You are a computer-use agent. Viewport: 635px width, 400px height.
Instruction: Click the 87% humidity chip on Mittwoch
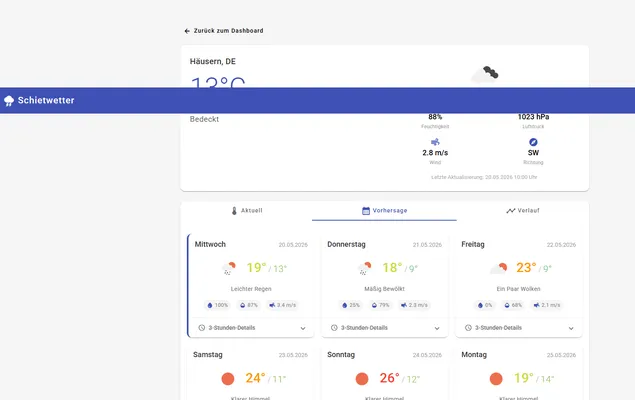pos(249,305)
